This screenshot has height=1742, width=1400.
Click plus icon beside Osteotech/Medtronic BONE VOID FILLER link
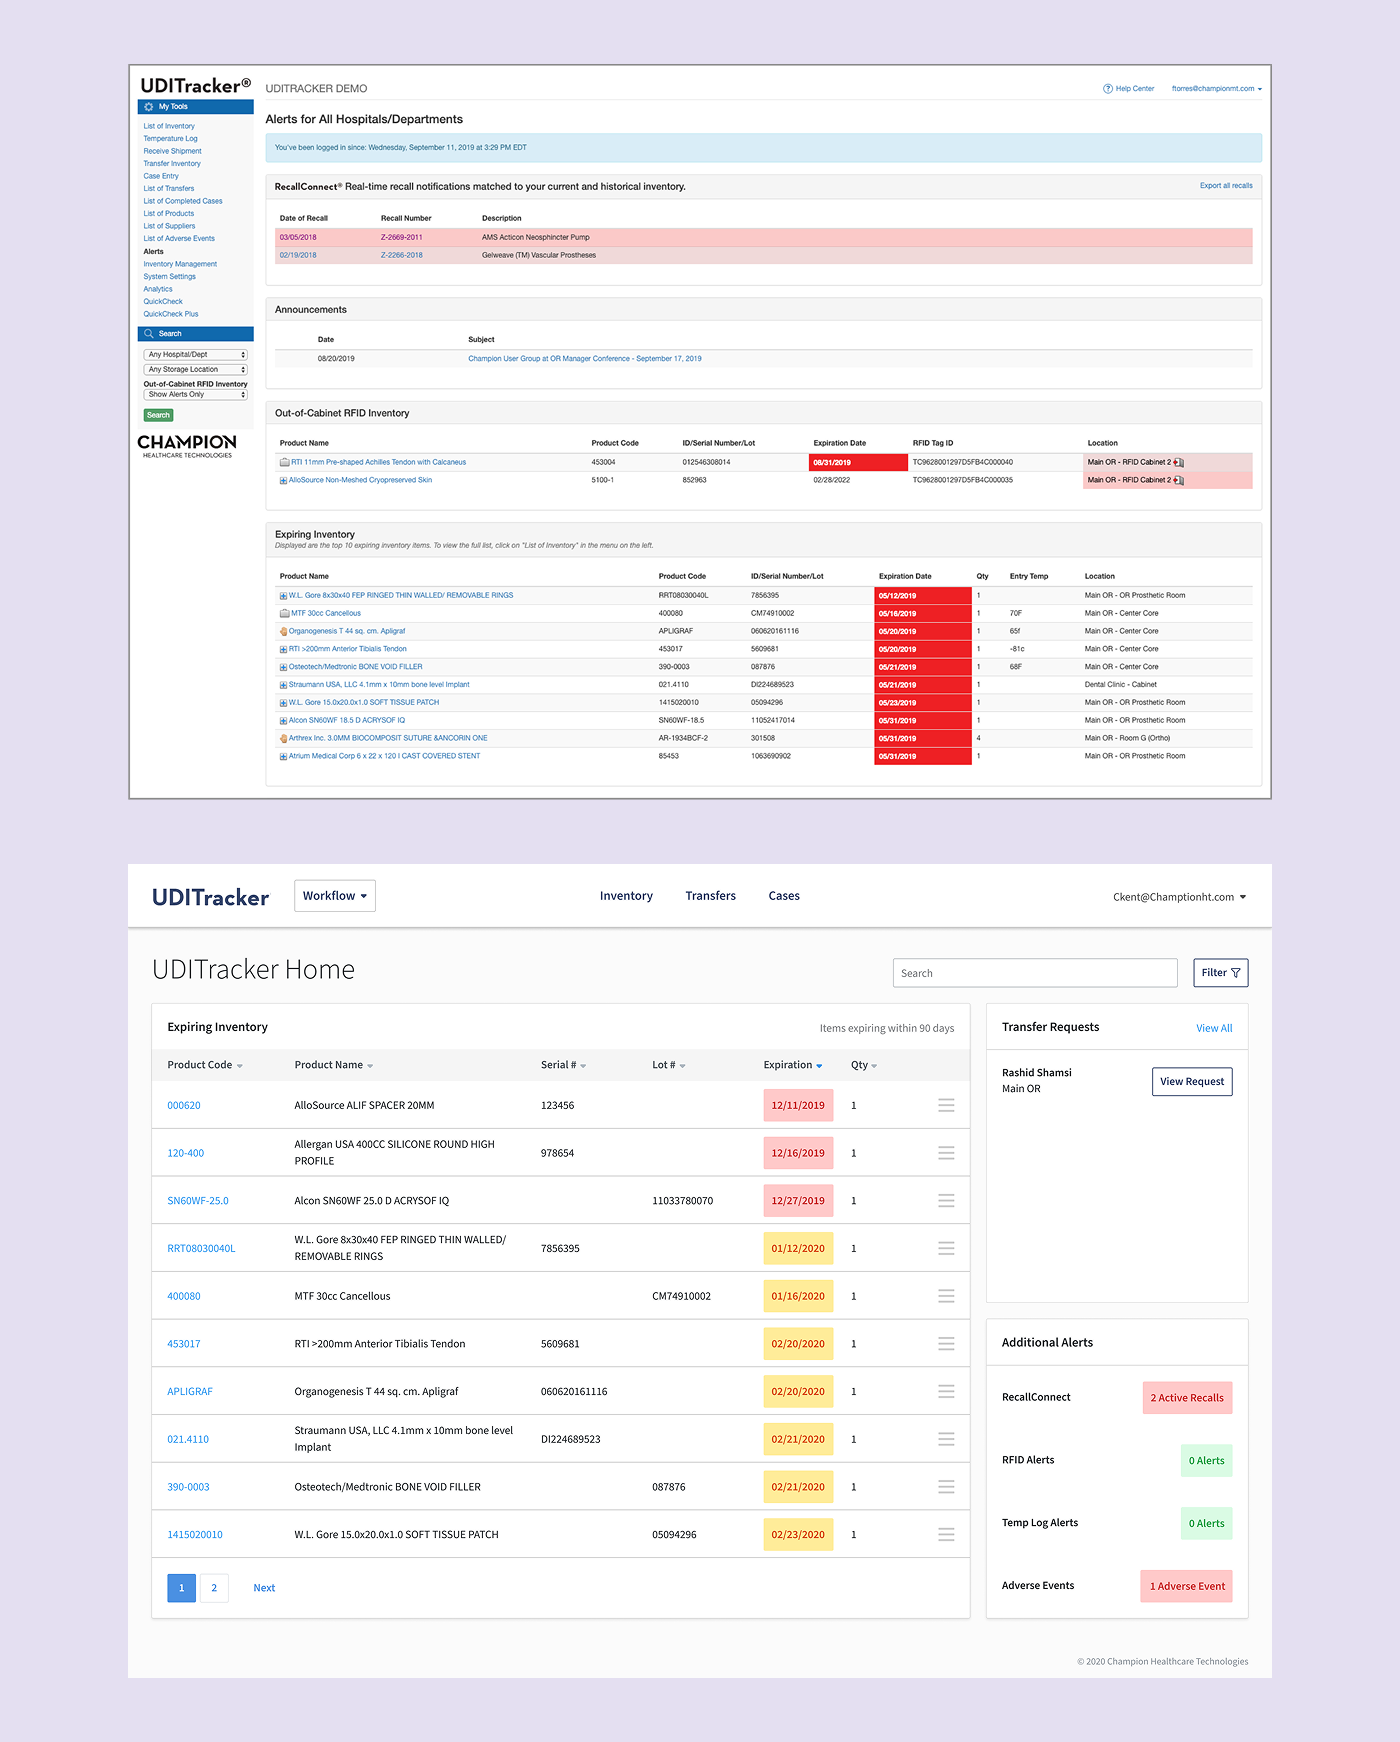(283, 667)
